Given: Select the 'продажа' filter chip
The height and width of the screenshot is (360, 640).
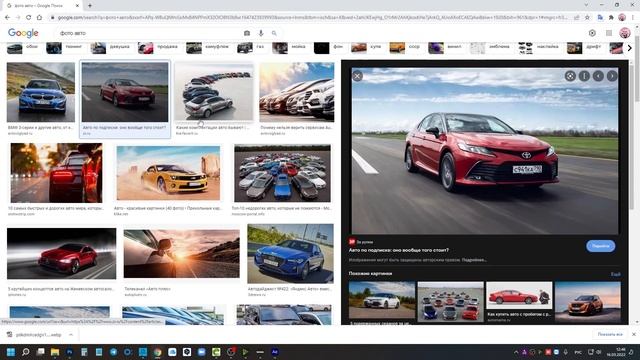Looking at the screenshot, I should click(x=158, y=48).
